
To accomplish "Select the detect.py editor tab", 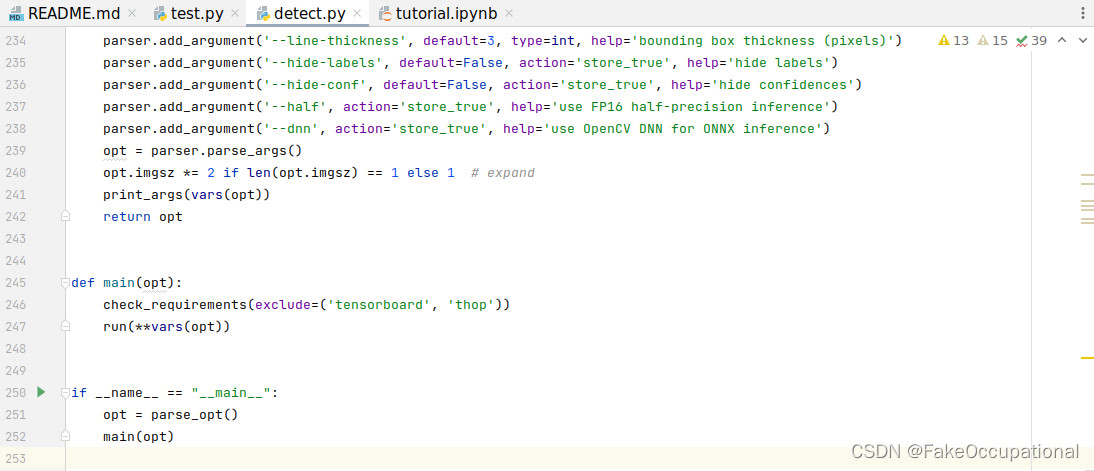I will tap(310, 13).
